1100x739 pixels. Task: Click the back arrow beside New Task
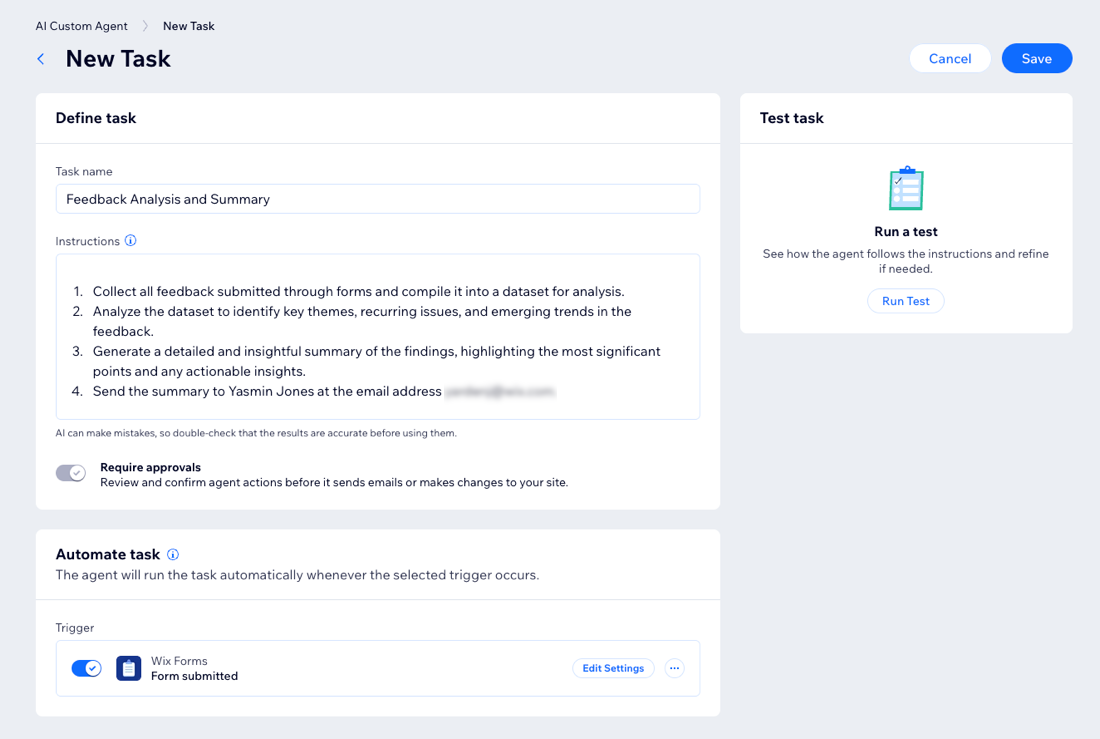[41, 59]
